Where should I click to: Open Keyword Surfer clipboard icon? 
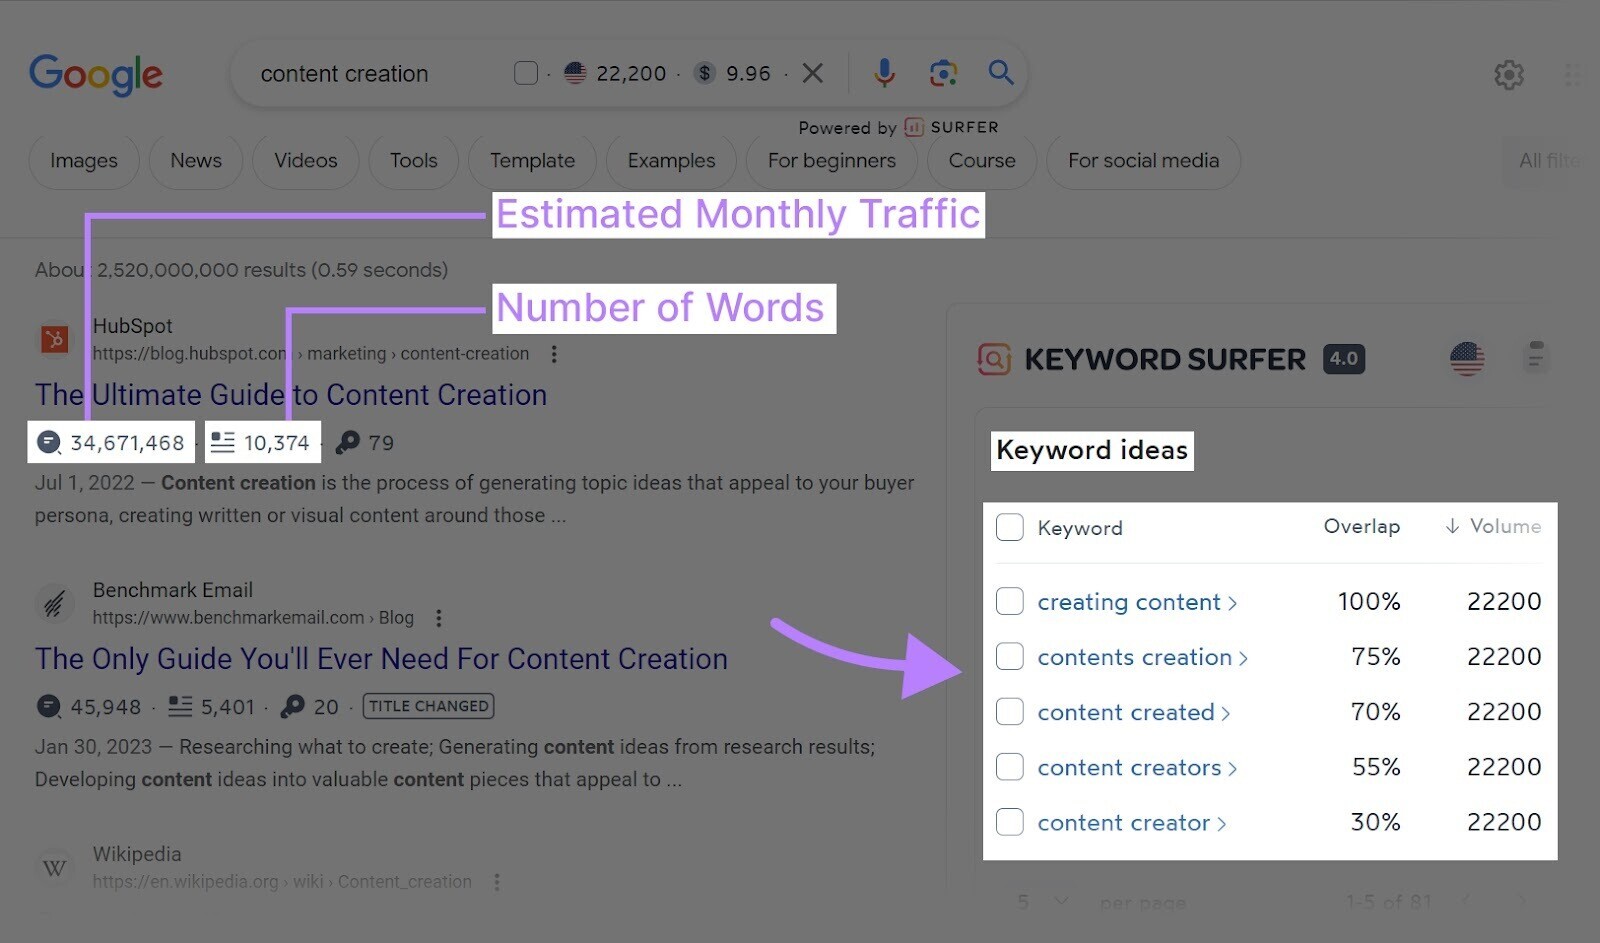click(1536, 357)
